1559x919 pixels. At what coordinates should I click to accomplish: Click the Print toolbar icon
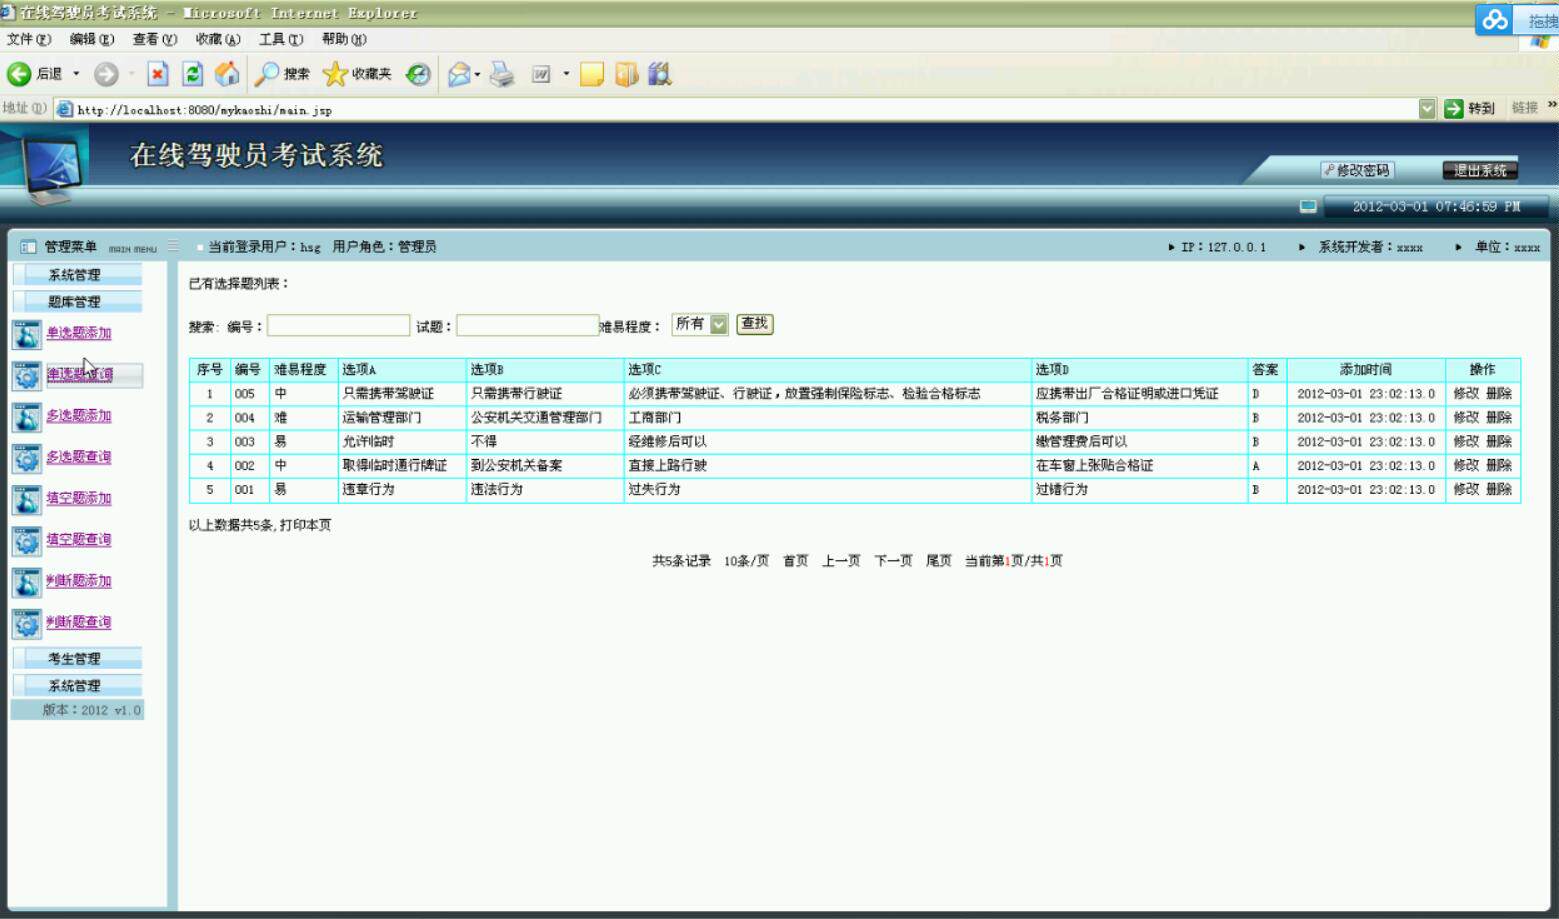click(500, 73)
